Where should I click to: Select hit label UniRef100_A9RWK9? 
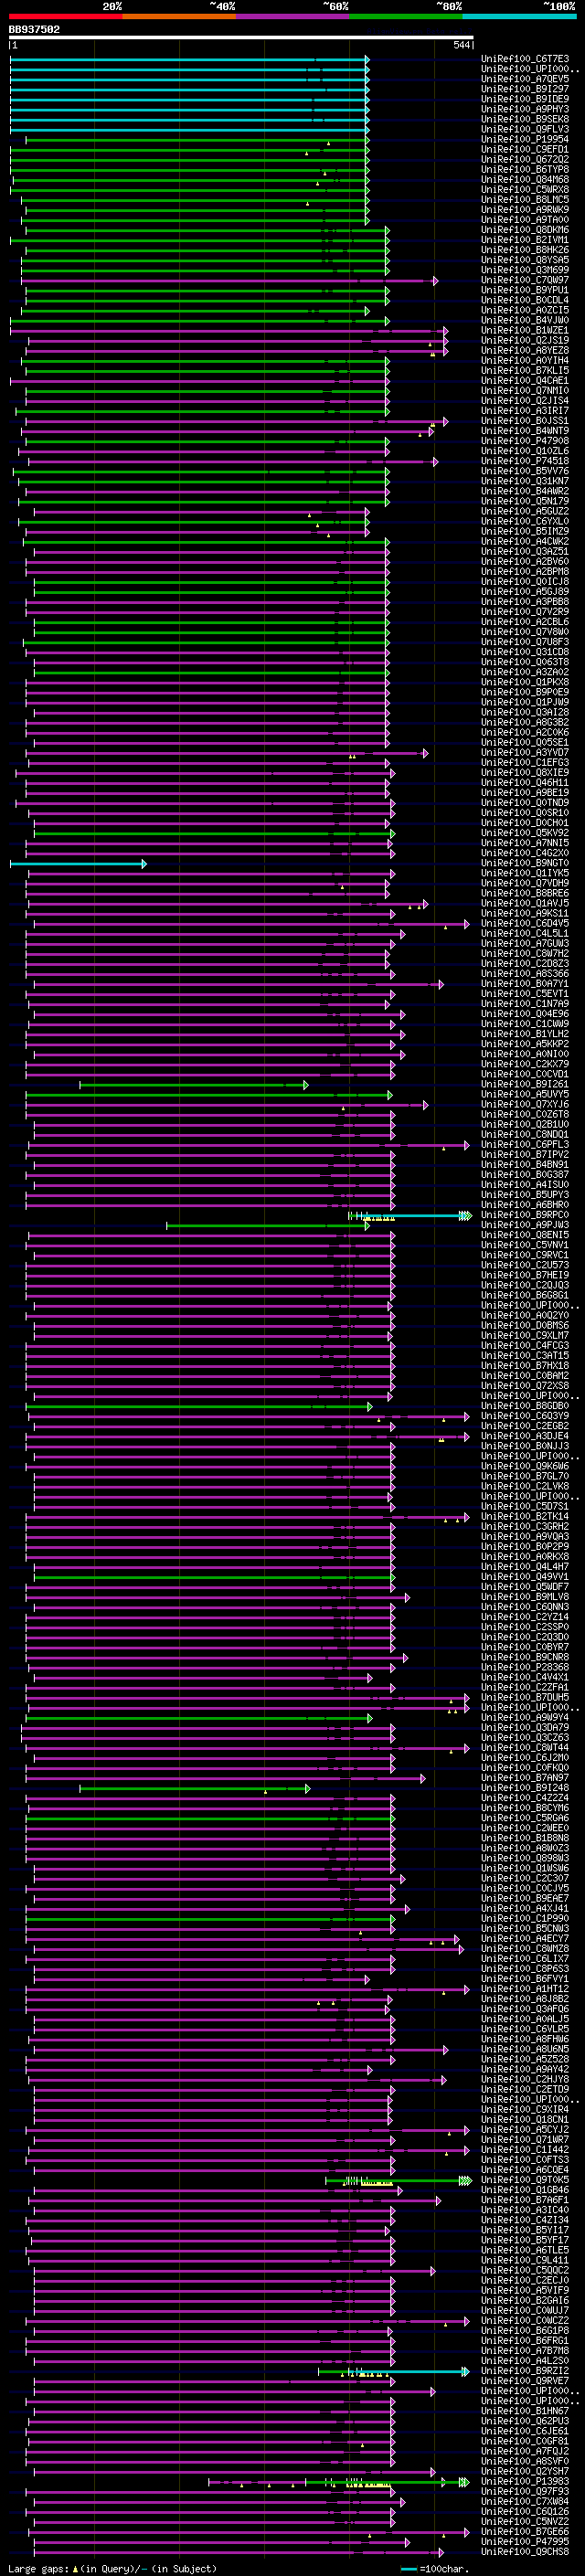click(x=525, y=210)
